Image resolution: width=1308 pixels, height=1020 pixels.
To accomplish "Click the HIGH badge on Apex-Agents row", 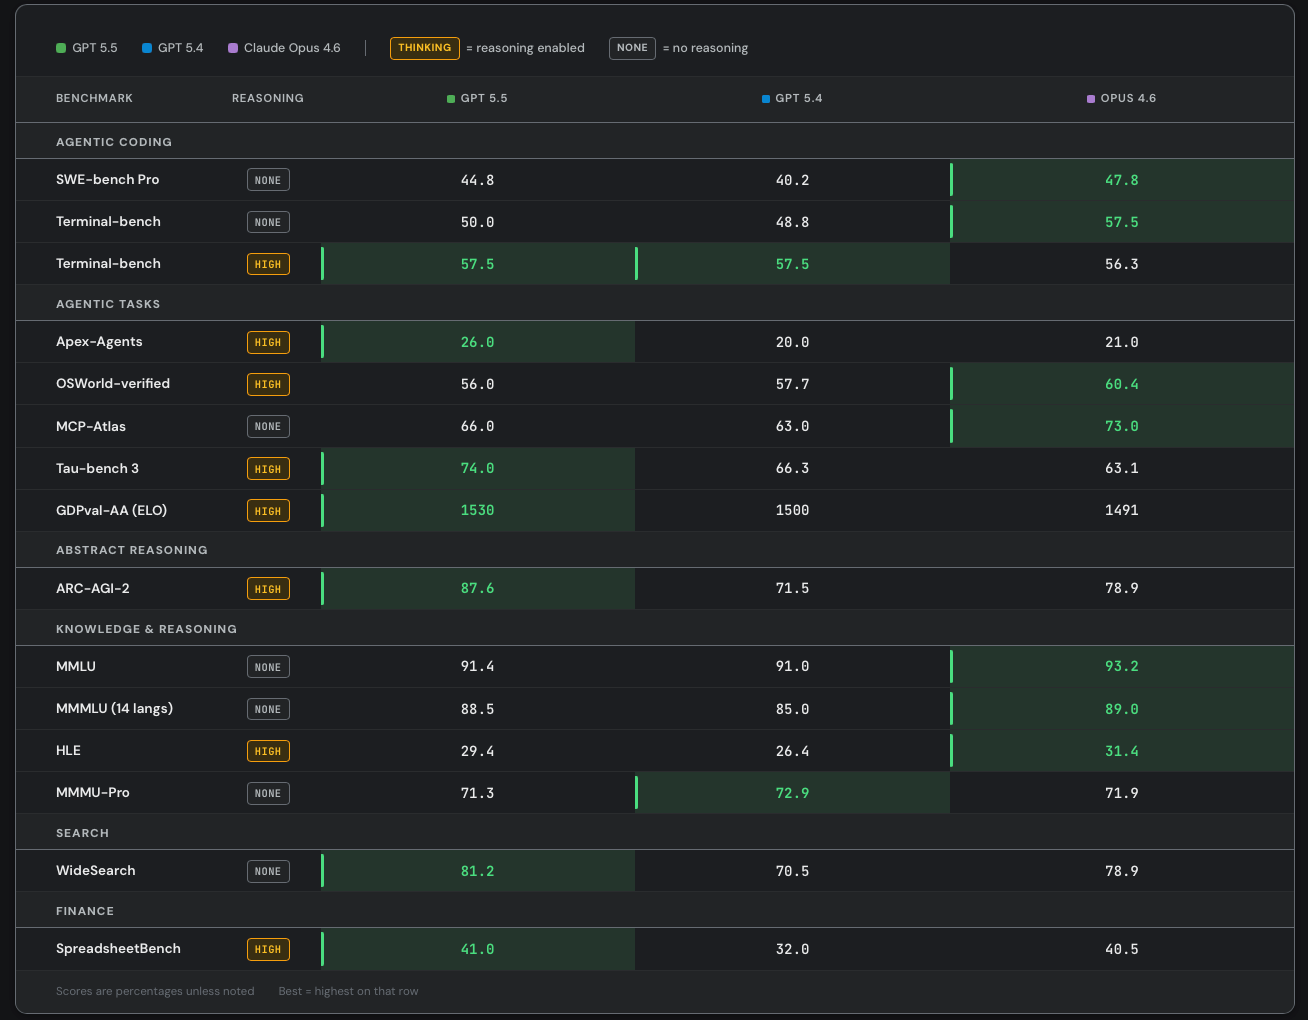I will 268,342.
